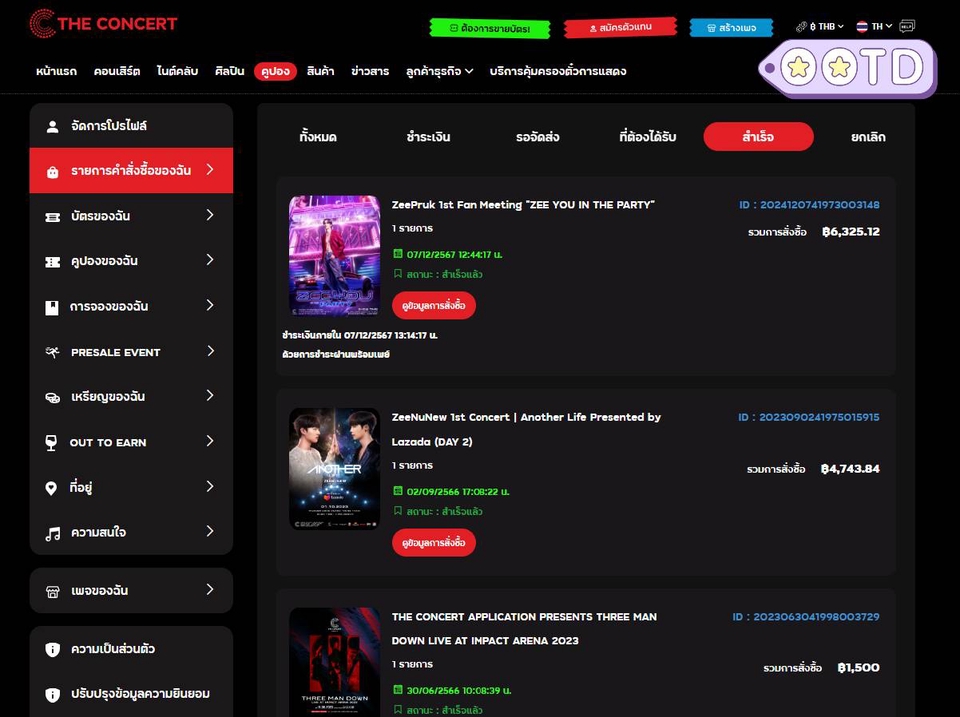Viewport: 960px width, 717px height.
Task: Select the ชำระเงิน orders tab
Action: [x=427, y=137]
